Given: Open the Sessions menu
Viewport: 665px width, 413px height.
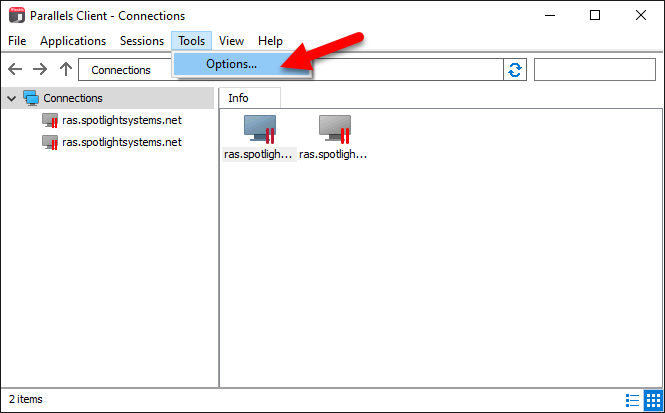Looking at the screenshot, I should (x=141, y=41).
